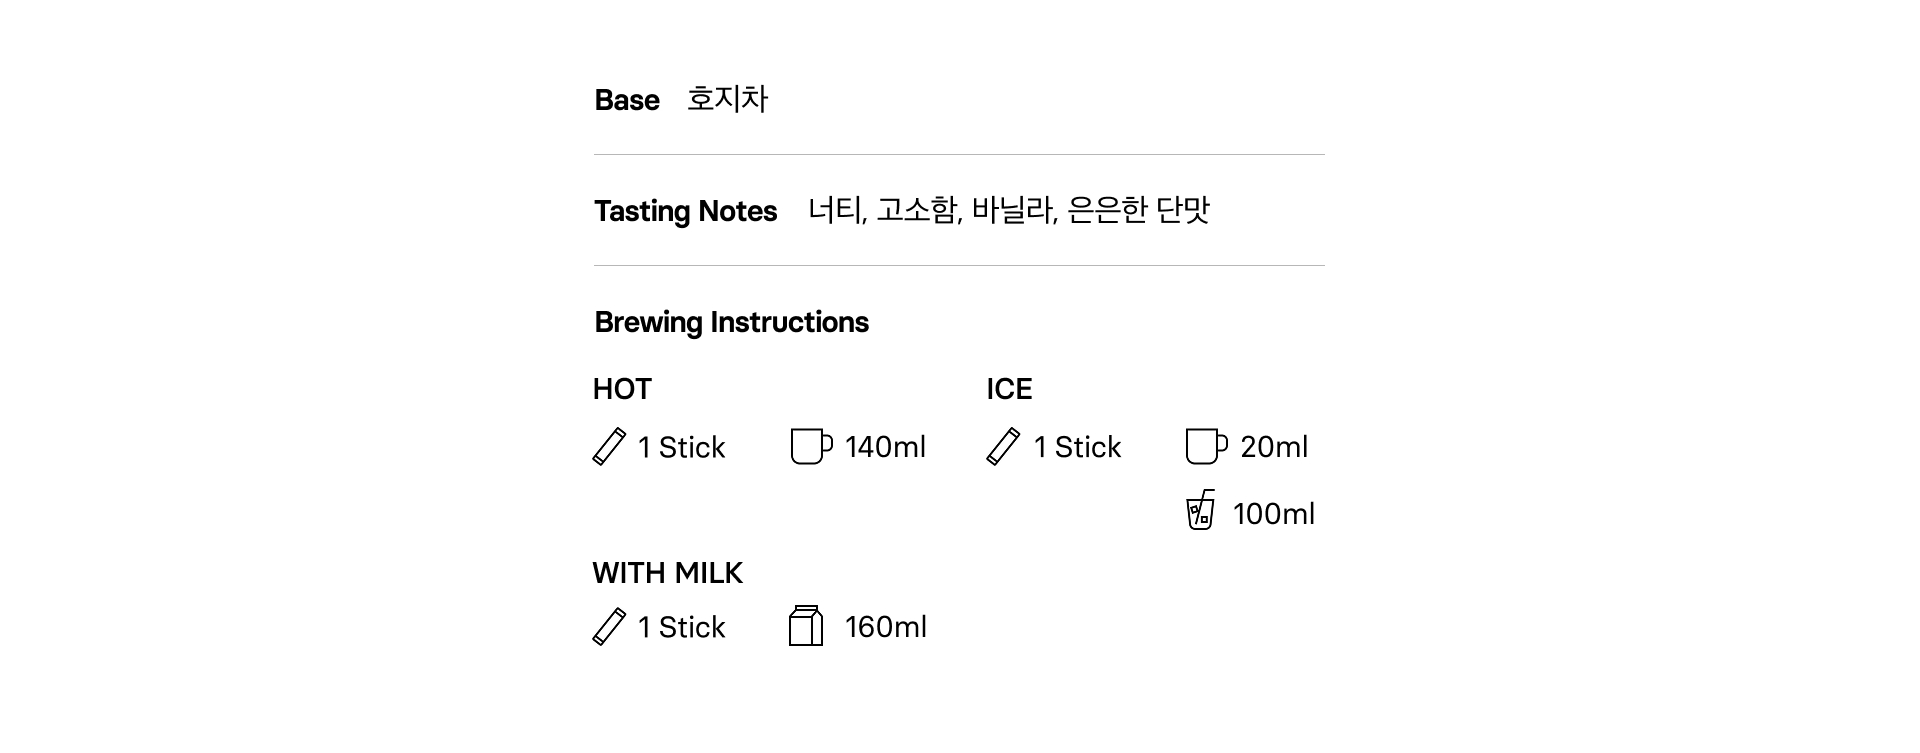
Task: Click the 140ml hot water amount
Action: pos(885,447)
